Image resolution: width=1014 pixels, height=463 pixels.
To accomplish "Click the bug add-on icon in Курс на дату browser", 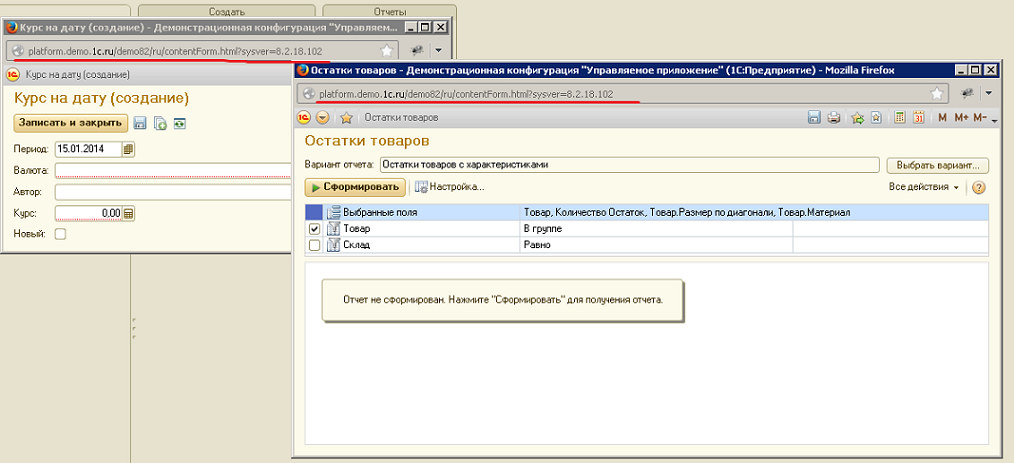I will pyautogui.click(x=417, y=50).
